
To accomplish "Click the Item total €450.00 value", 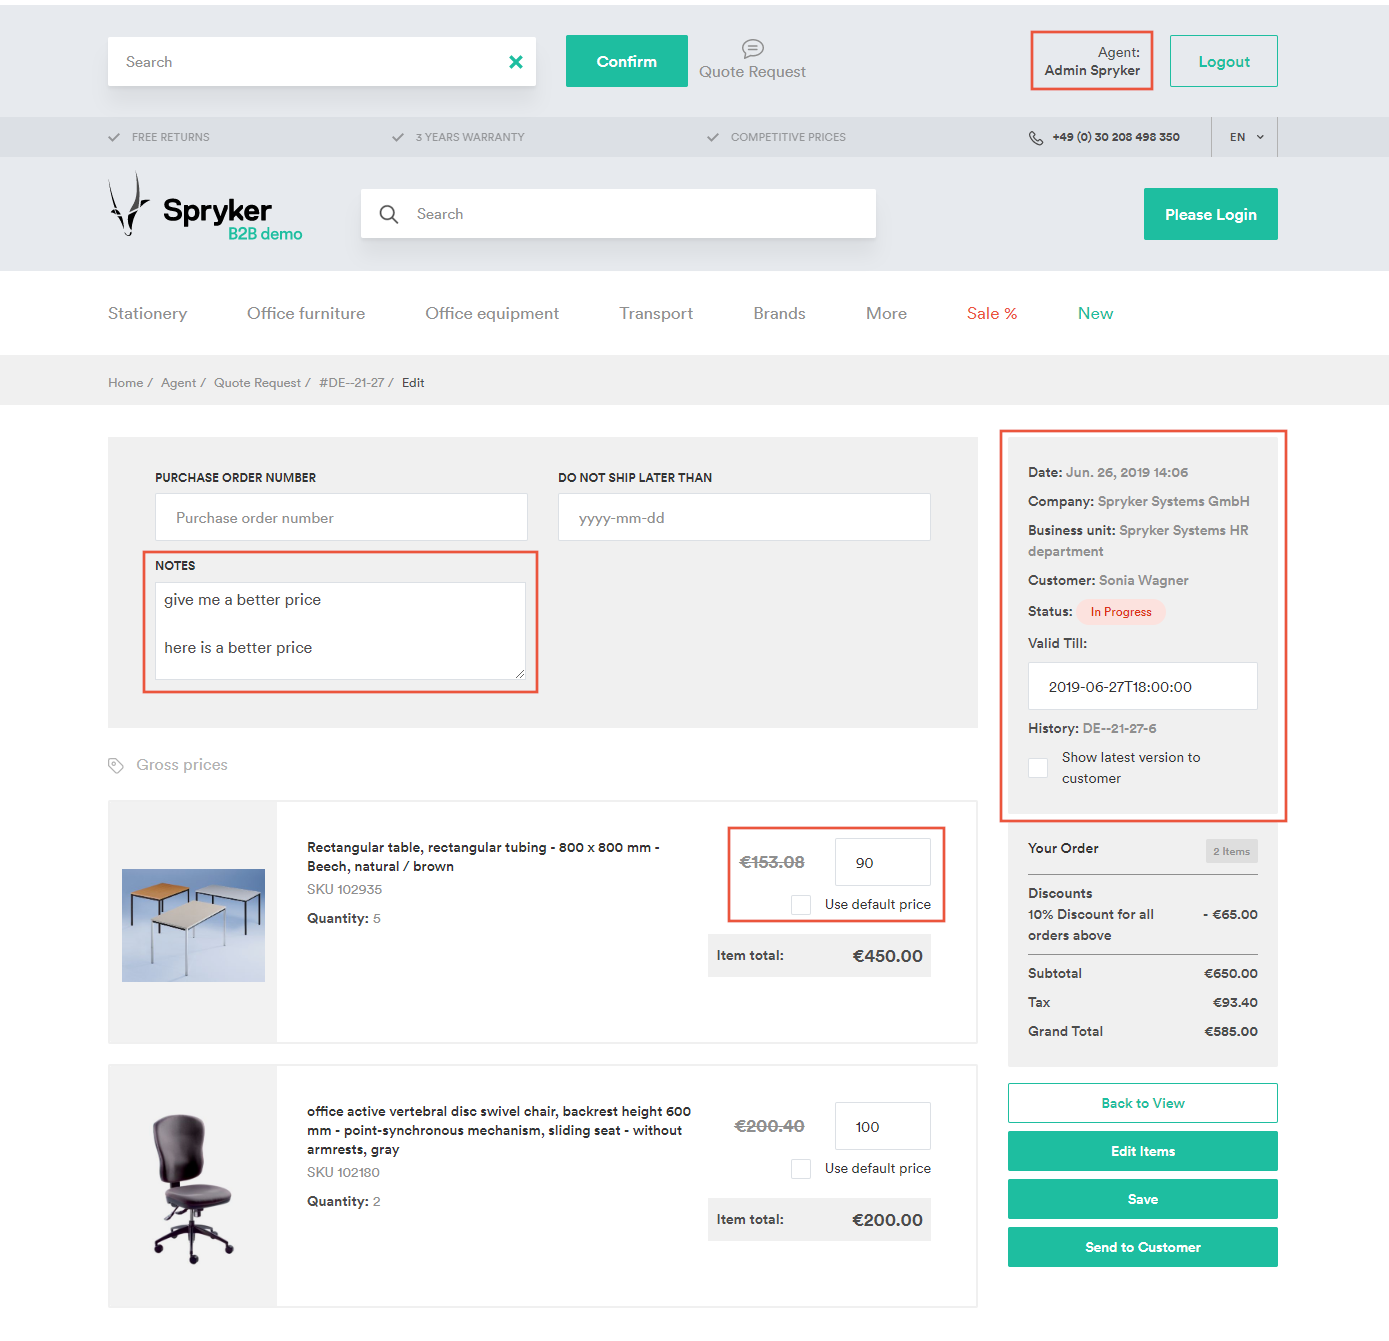I will point(888,956).
